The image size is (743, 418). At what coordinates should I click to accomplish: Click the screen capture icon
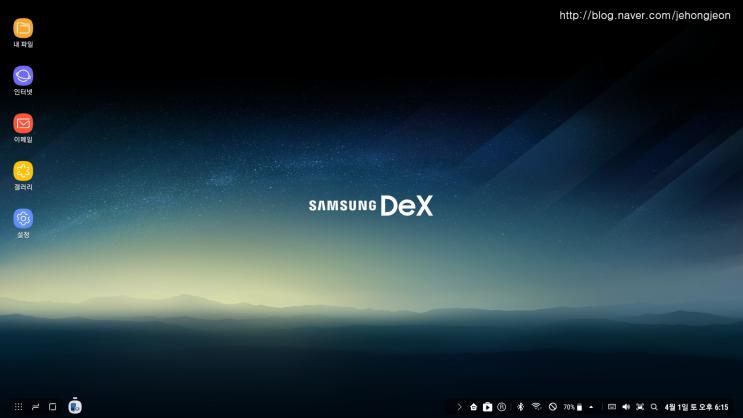point(640,407)
